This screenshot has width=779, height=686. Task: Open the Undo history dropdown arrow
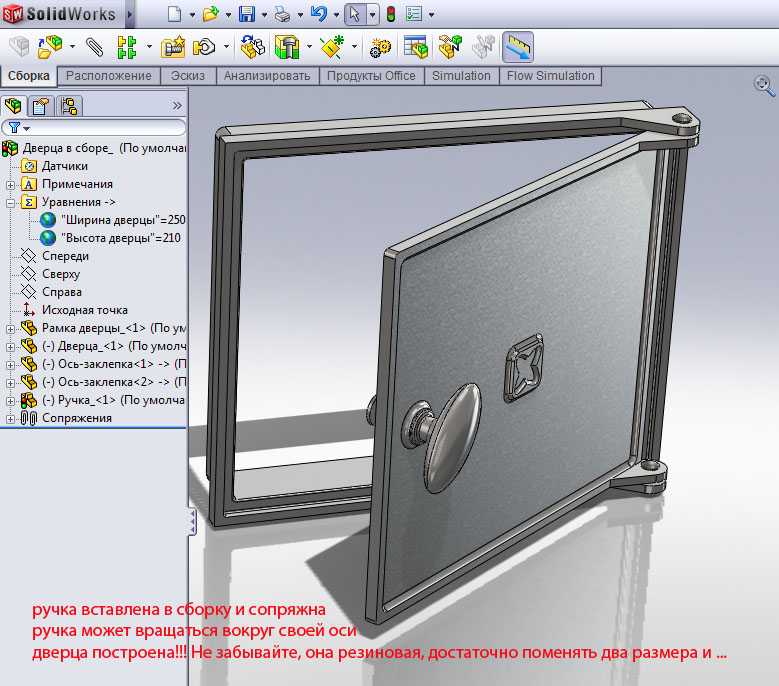(x=334, y=15)
